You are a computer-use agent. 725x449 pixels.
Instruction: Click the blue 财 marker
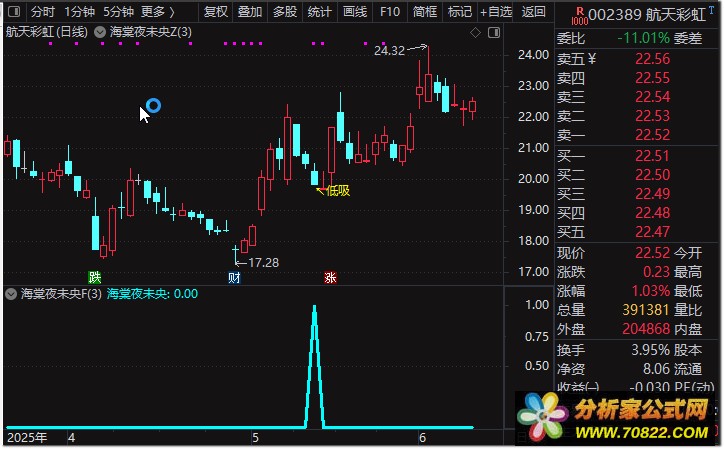pyautogui.click(x=234, y=277)
